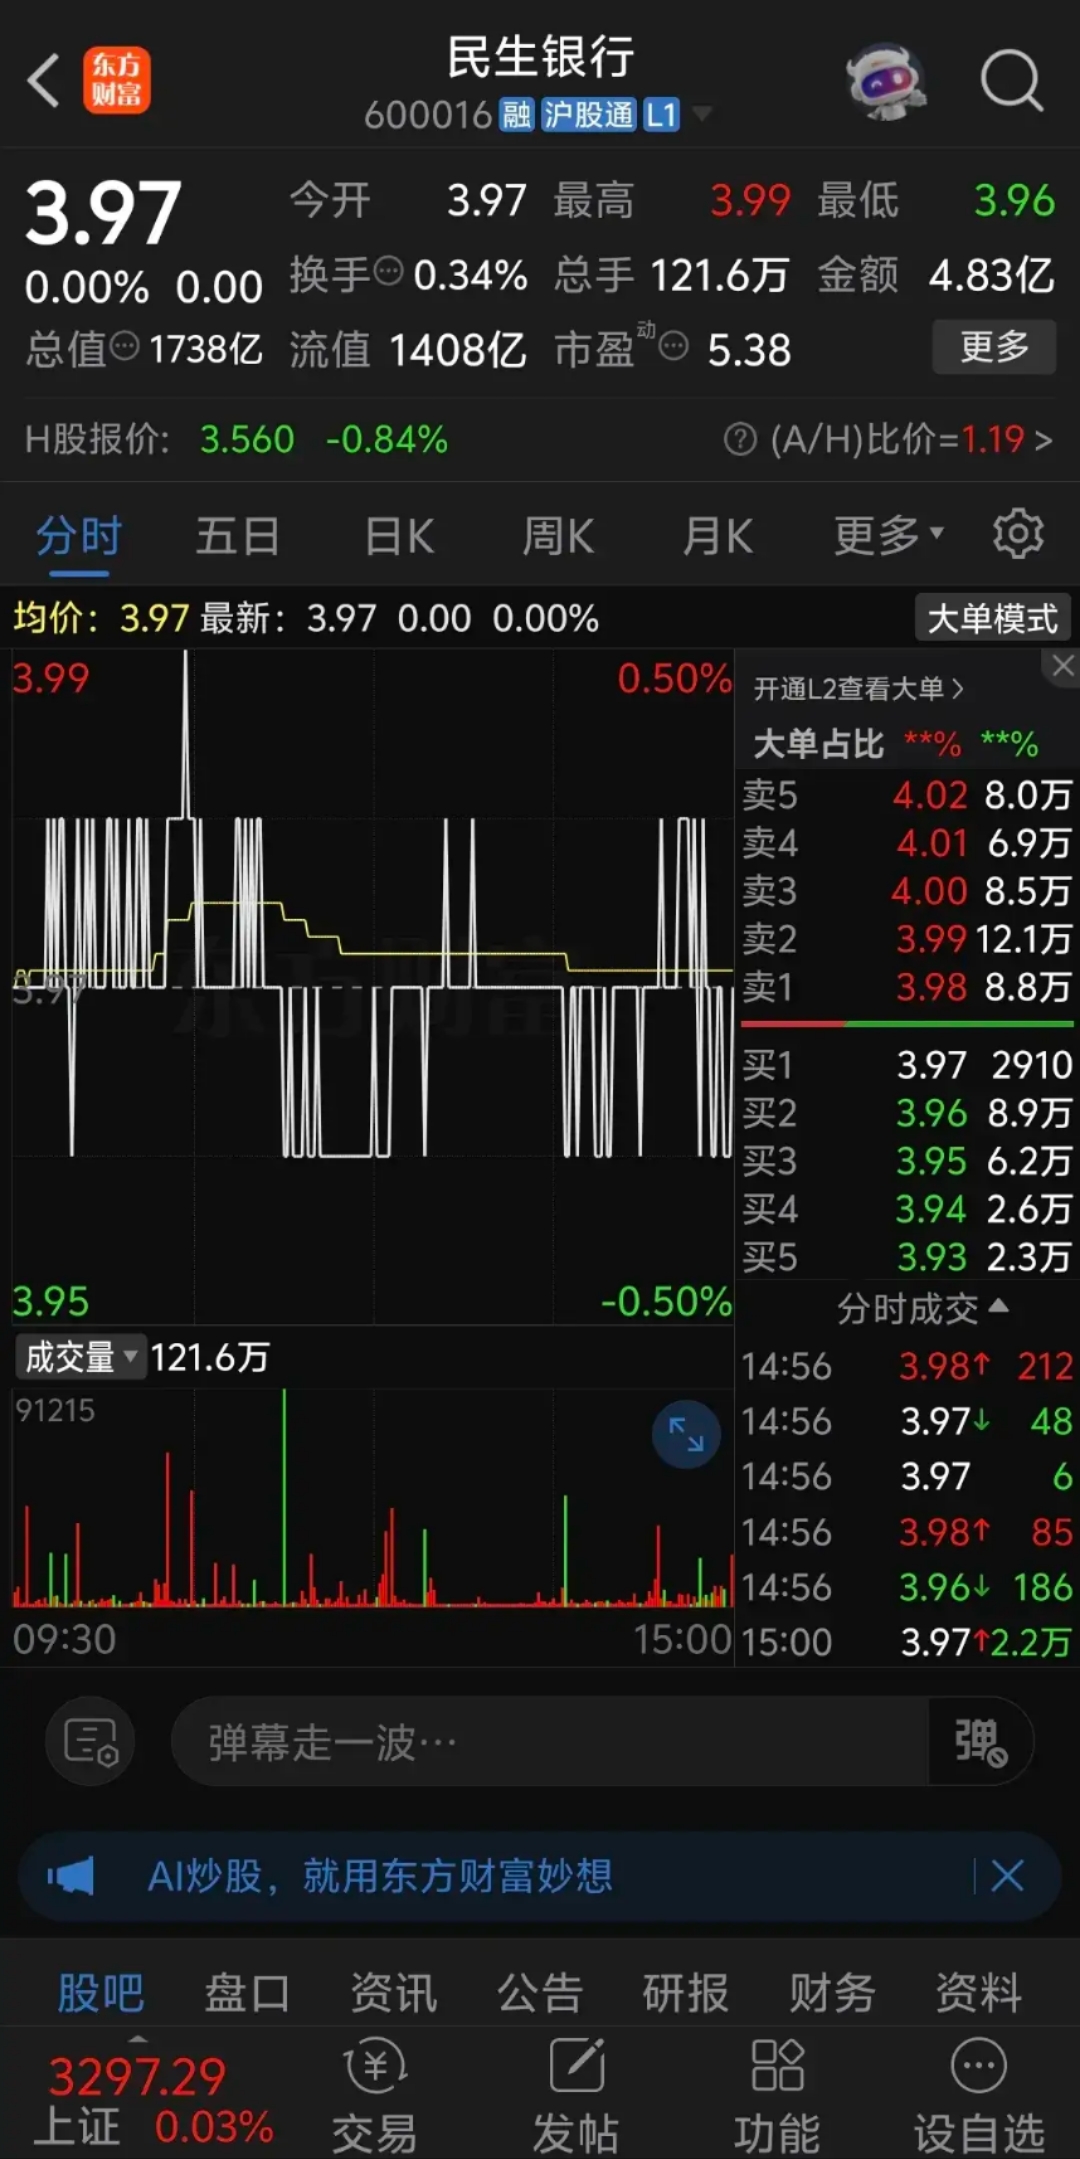Select the 买2 3.96 order row

tap(907, 1112)
